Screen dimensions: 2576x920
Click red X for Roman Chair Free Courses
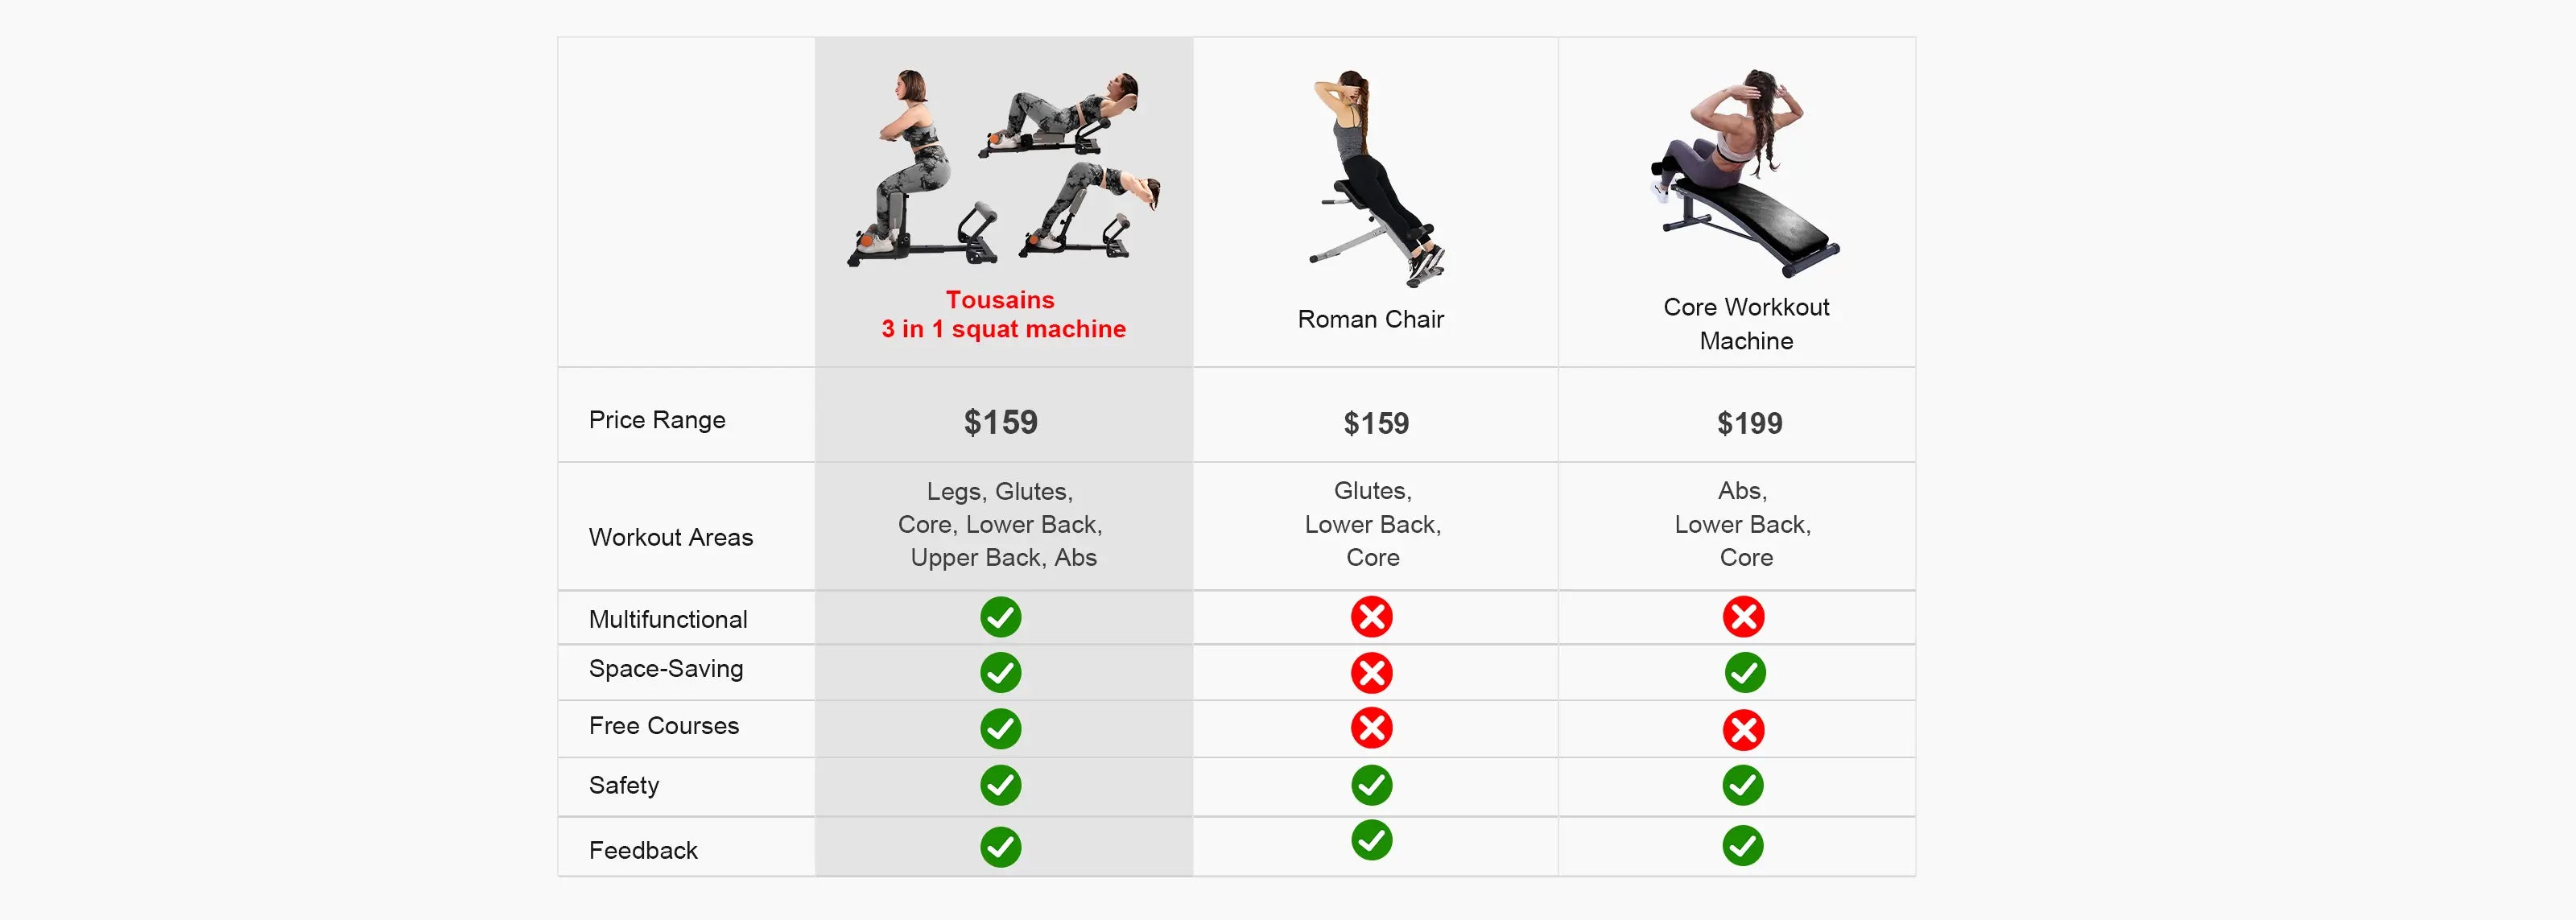[1371, 728]
